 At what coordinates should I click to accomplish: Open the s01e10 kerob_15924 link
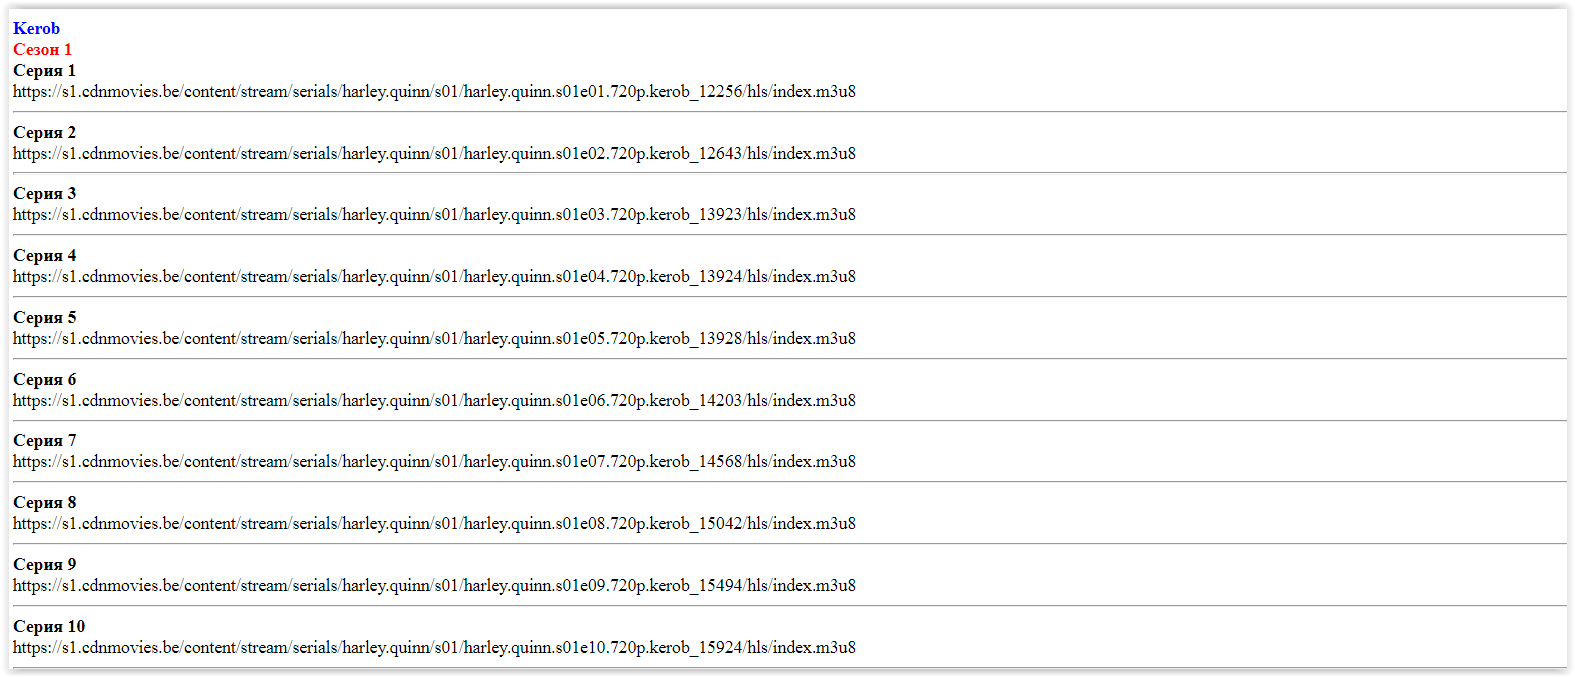click(434, 647)
